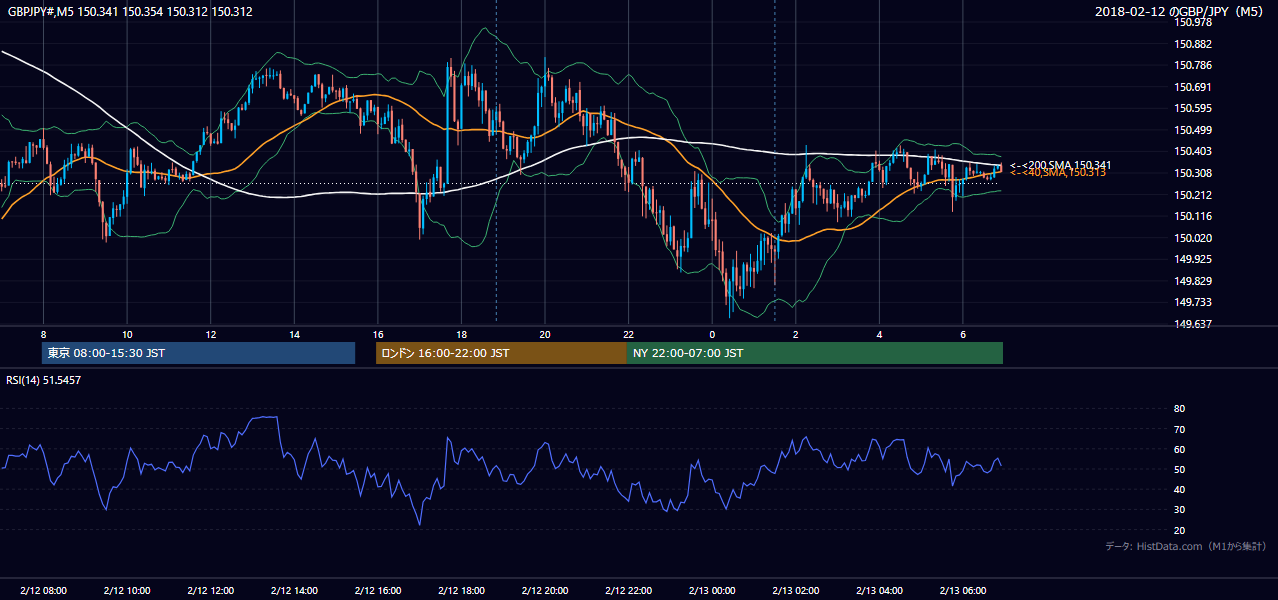
Task: Click hour label 18 under the price chart
Action: tap(461, 334)
